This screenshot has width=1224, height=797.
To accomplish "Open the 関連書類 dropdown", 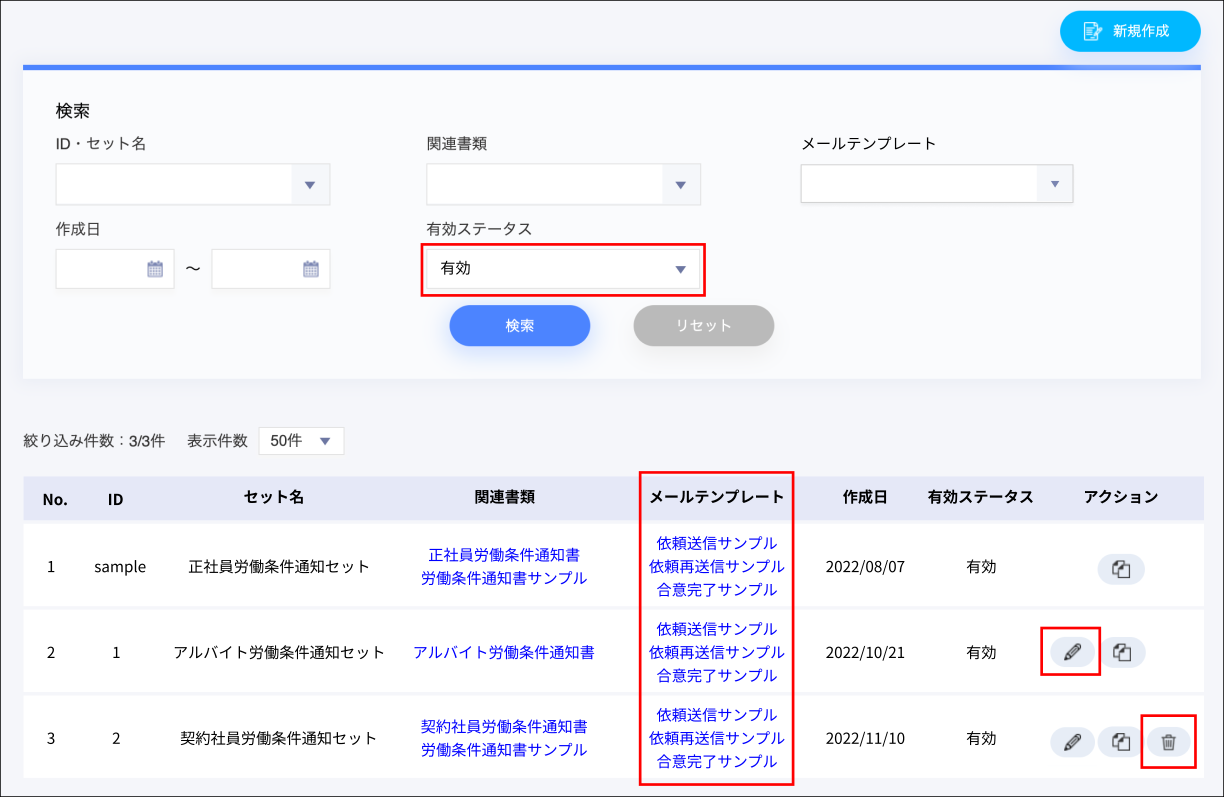I will (680, 185).
